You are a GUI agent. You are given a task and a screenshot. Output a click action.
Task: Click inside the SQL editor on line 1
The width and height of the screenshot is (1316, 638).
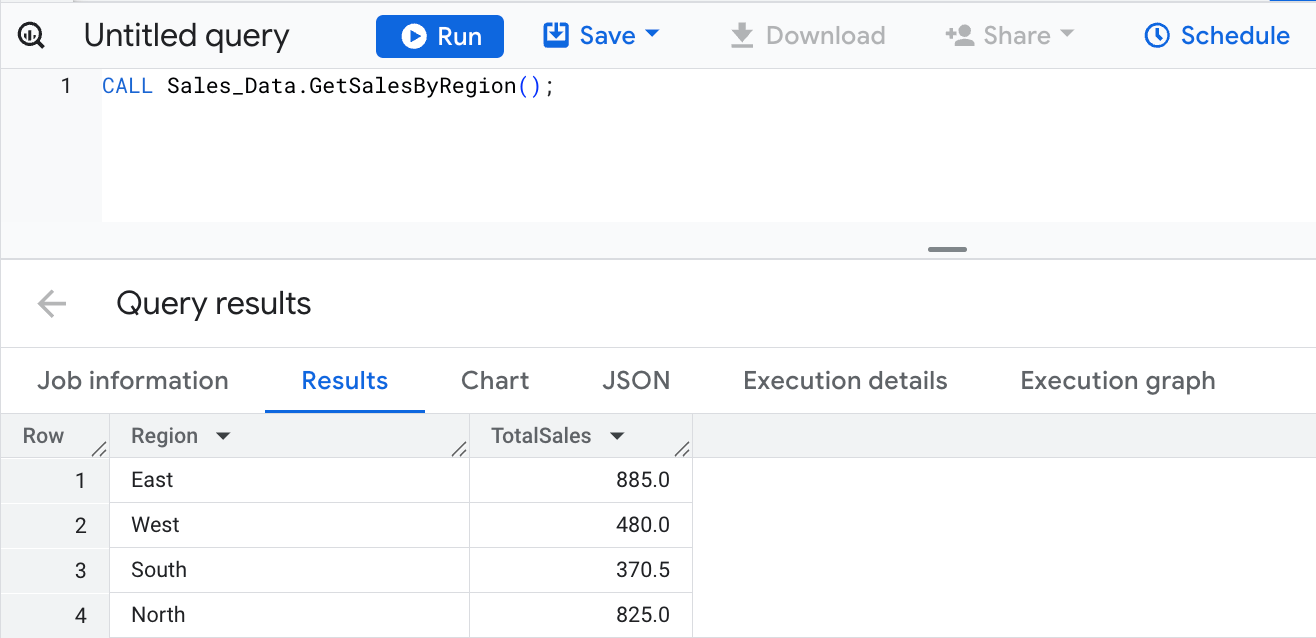[328, 86]
